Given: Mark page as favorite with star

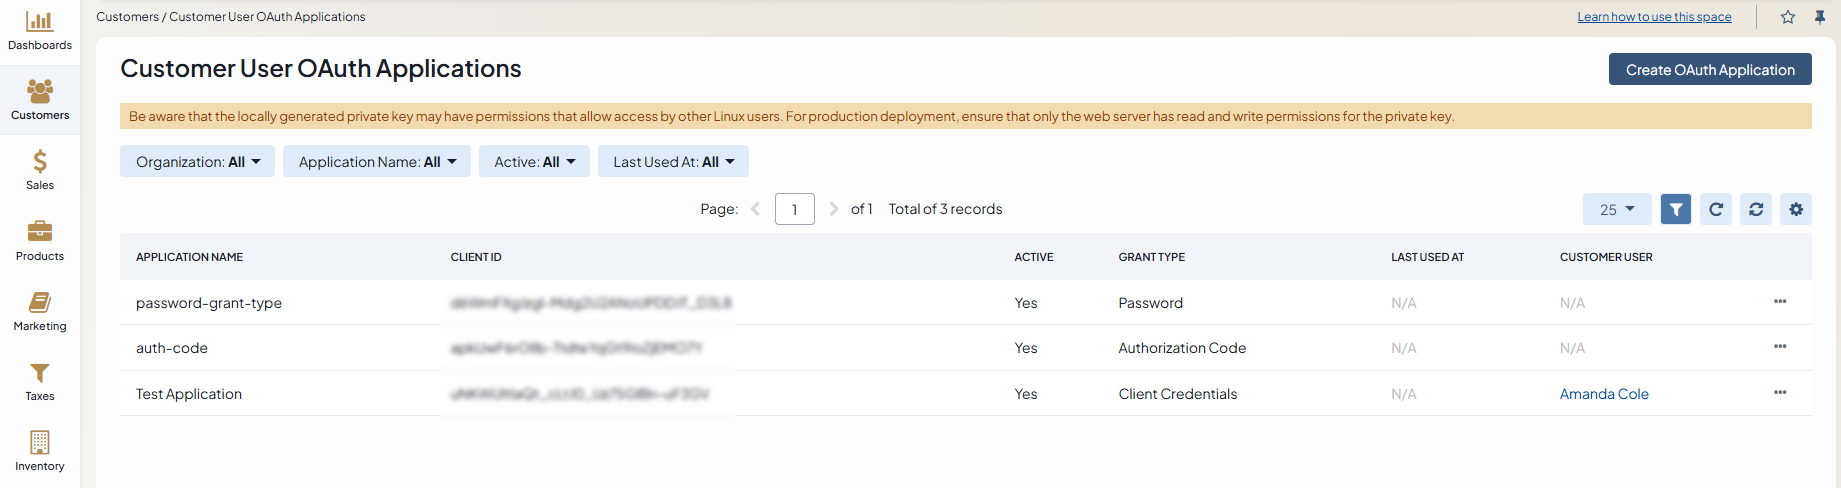Looking at the screenshot, I should 1788,17.
